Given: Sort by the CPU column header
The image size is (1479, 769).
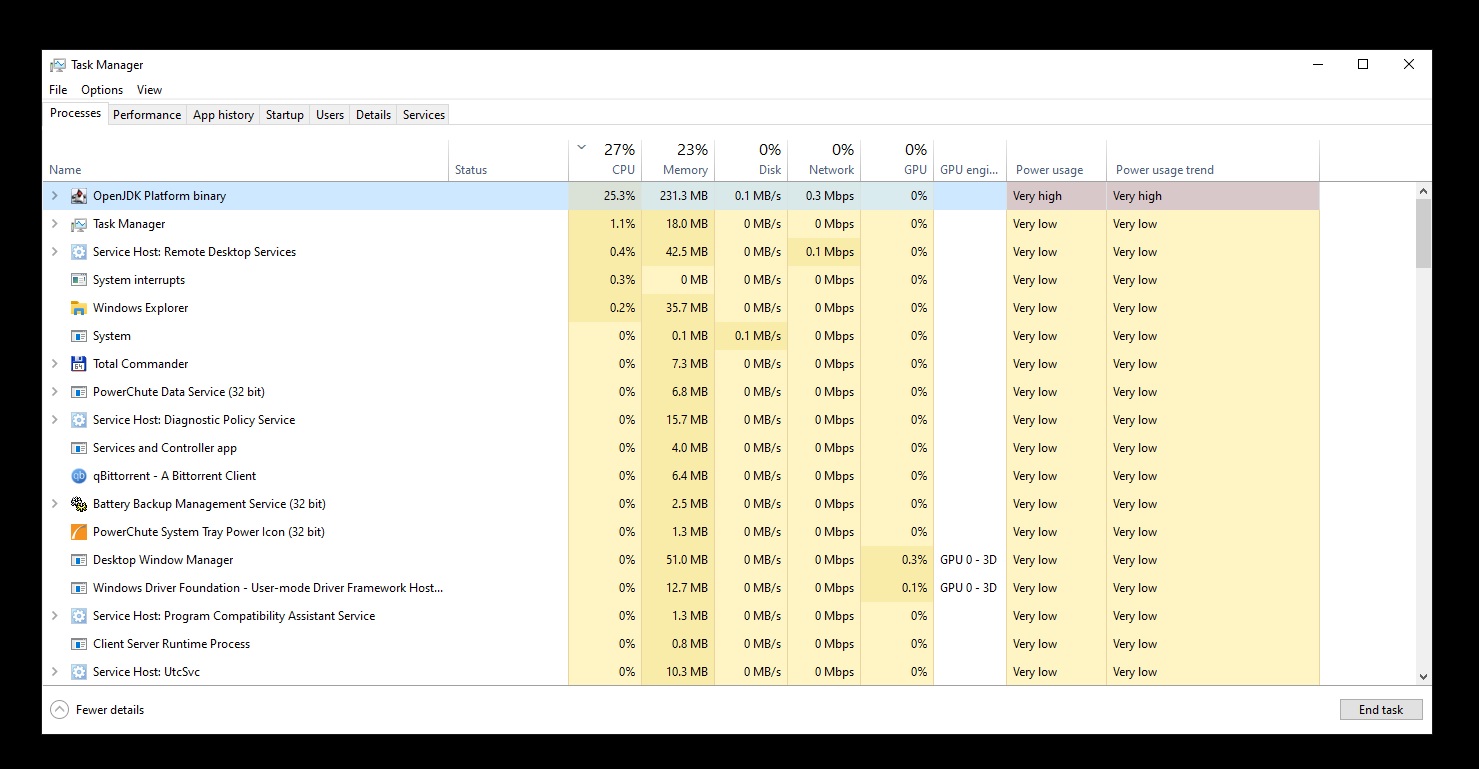Looking at the screenshot, I should [605, 160].
